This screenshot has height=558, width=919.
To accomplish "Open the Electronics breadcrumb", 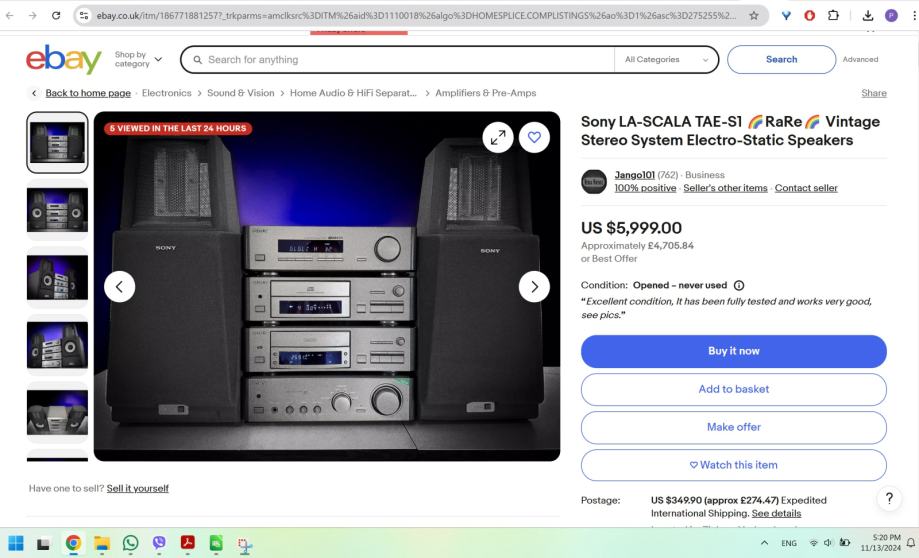I will click(x=166, y=93).
